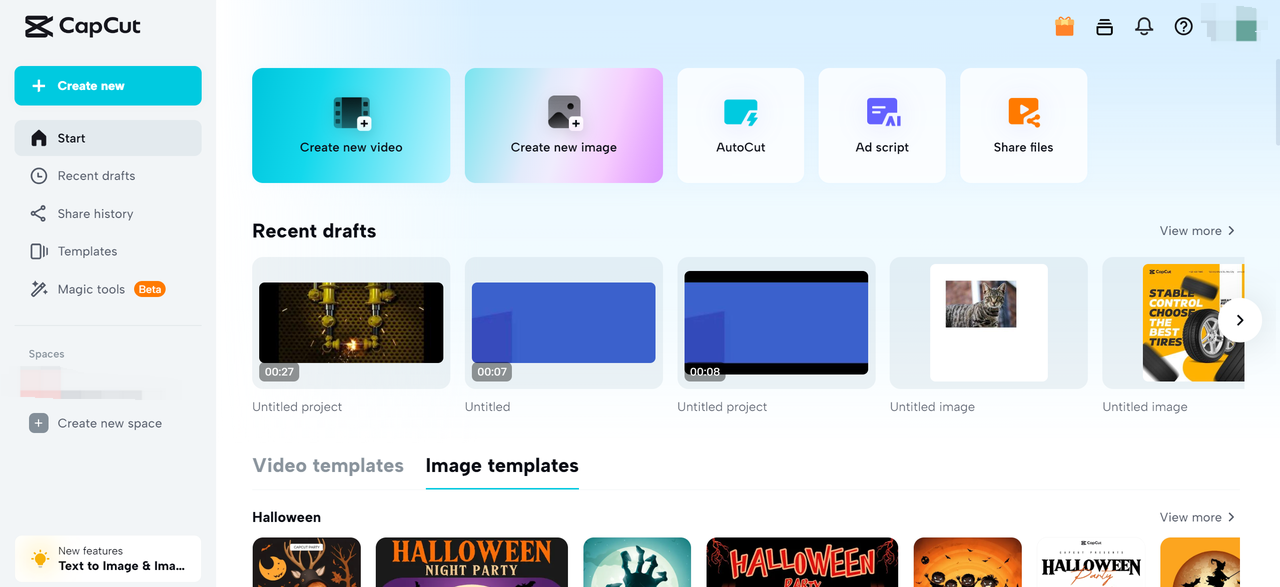Click the Create new video card
This screenshot has height=587, width=1280.
coord(351,125)
